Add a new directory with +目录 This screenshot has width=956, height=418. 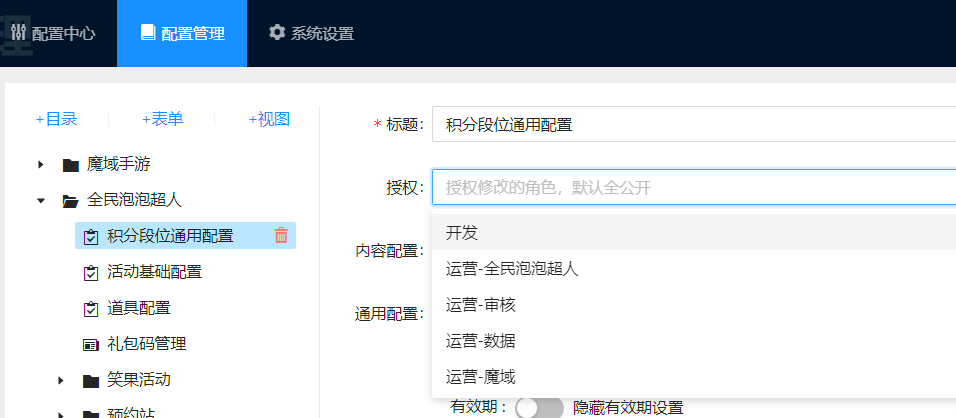point(56,119)
